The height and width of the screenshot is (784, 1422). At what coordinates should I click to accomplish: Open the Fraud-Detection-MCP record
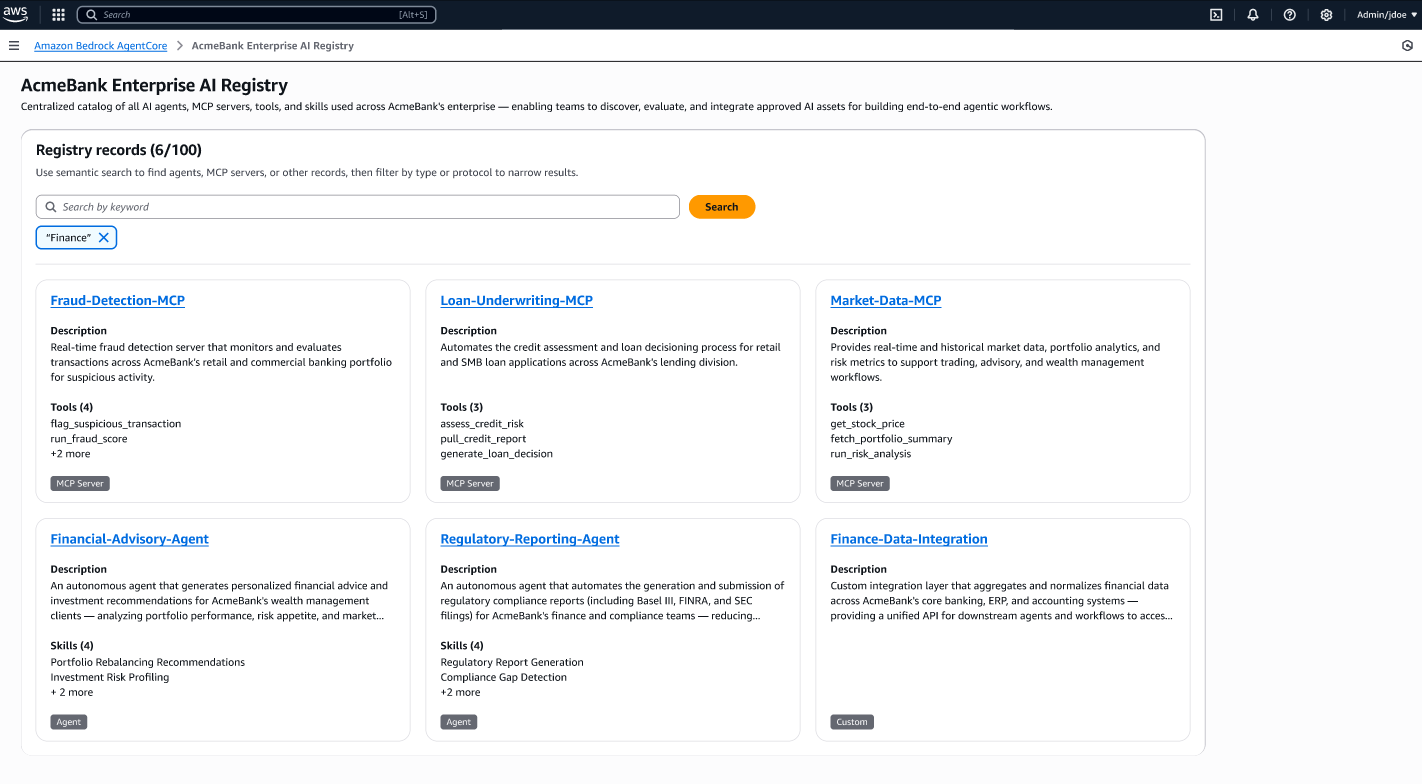[x=117, y=300]
